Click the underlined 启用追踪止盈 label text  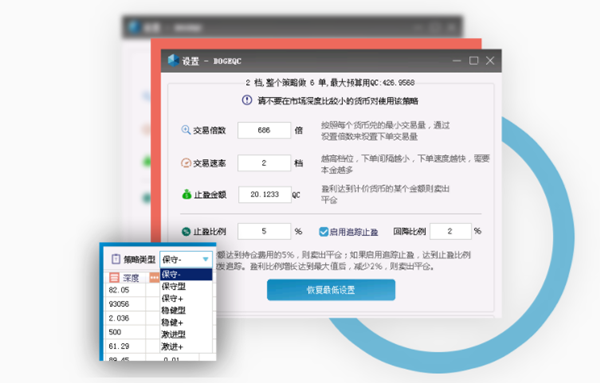coord(354,232)
